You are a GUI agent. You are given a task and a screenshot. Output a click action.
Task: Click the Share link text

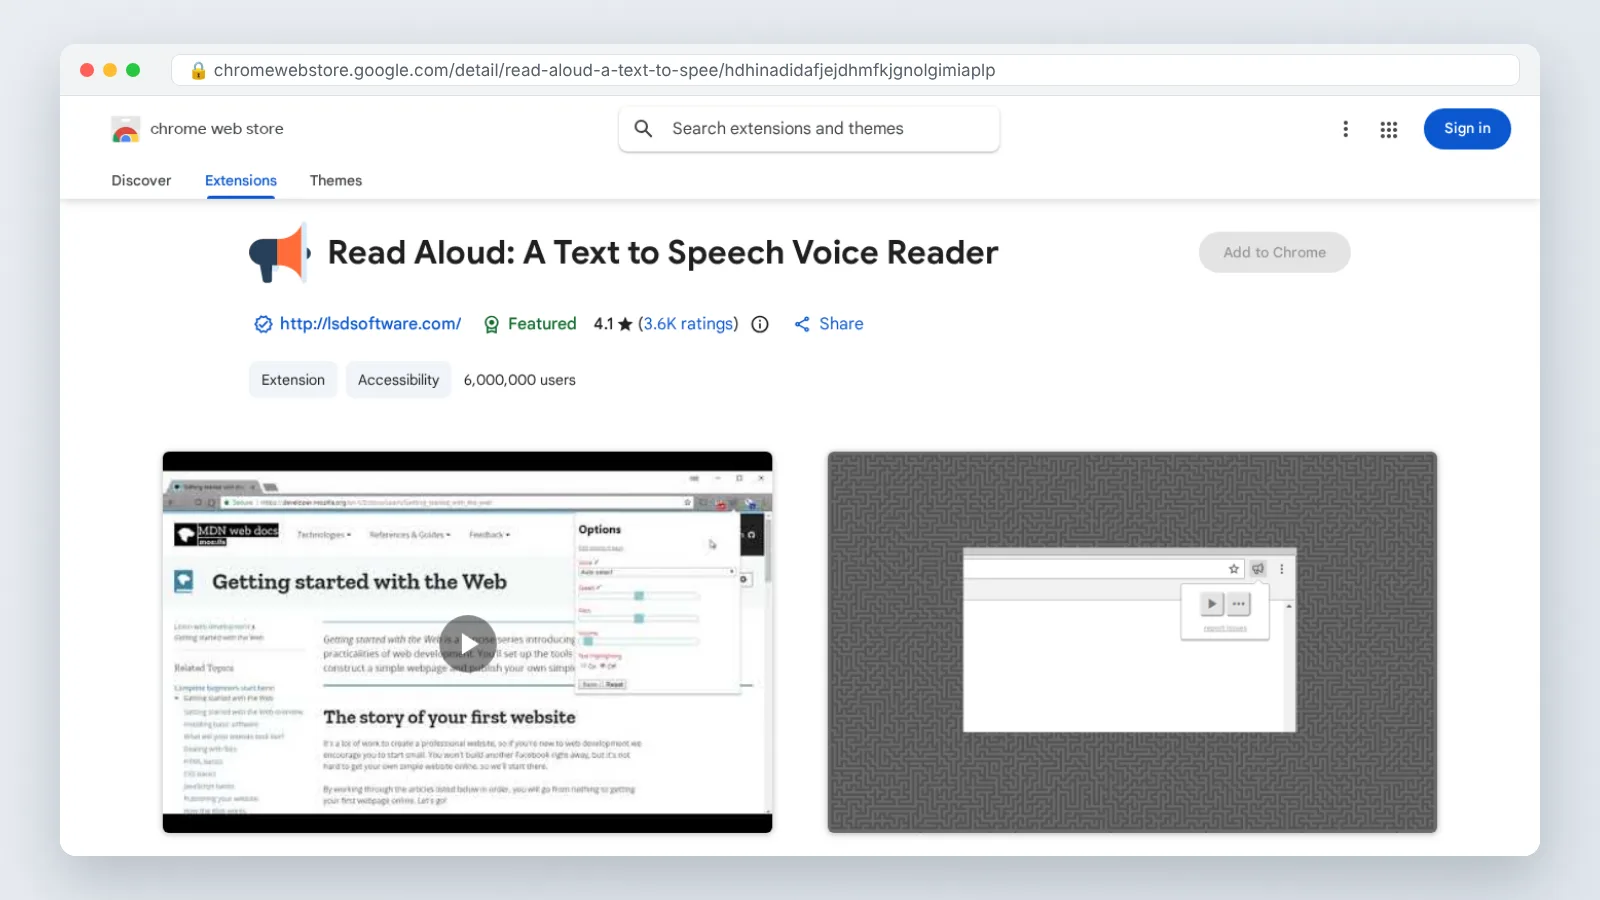841,324
